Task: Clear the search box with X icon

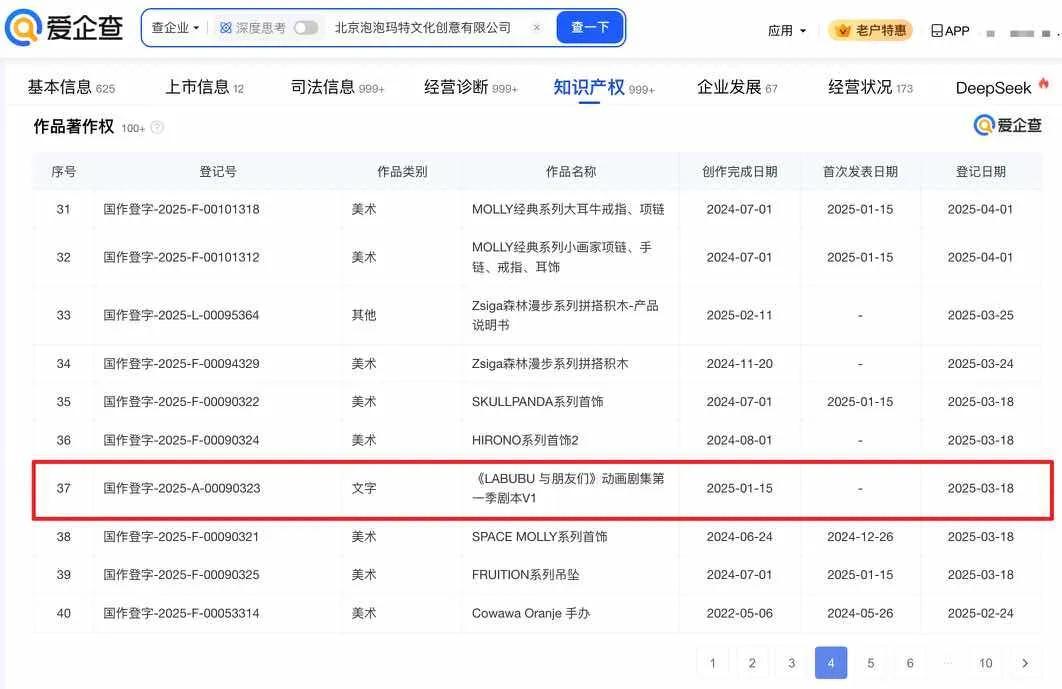Action: click(x=536, y=28)
